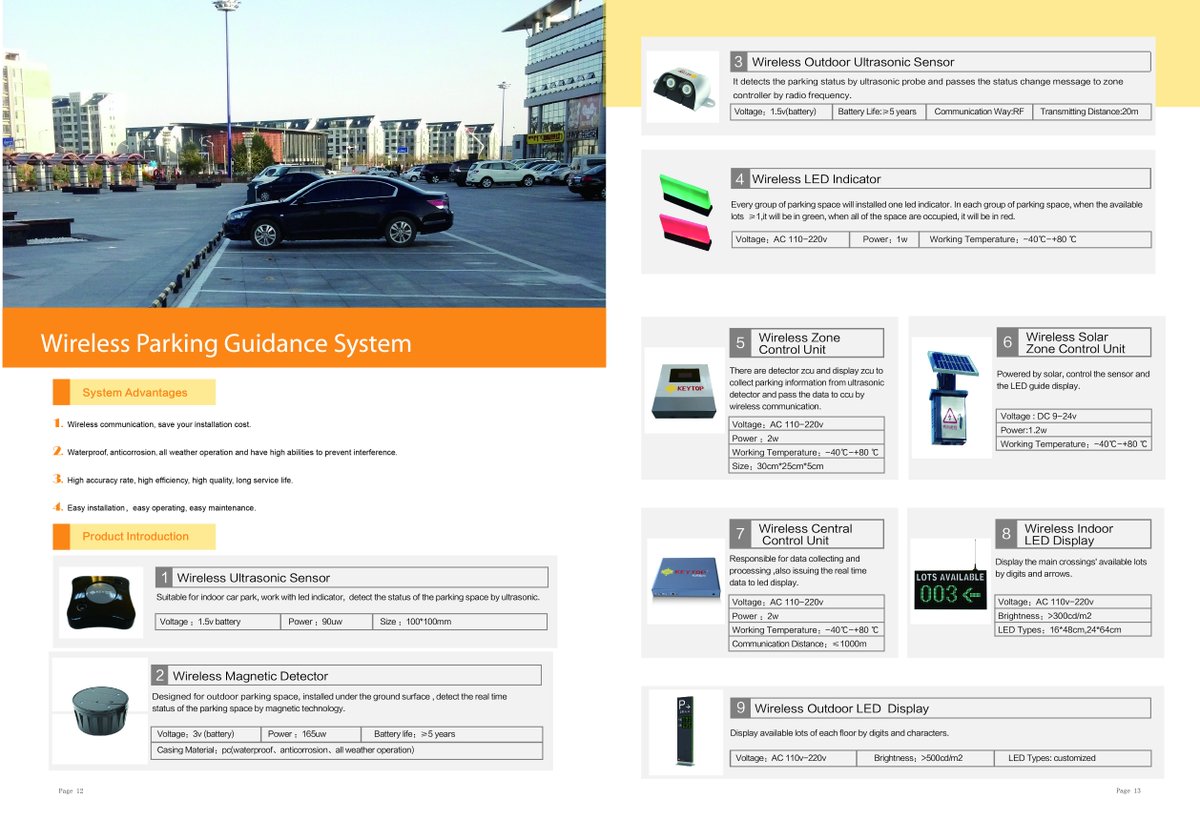Click the number 4 badge beside LED Indicator

click(x=739, y=179)
